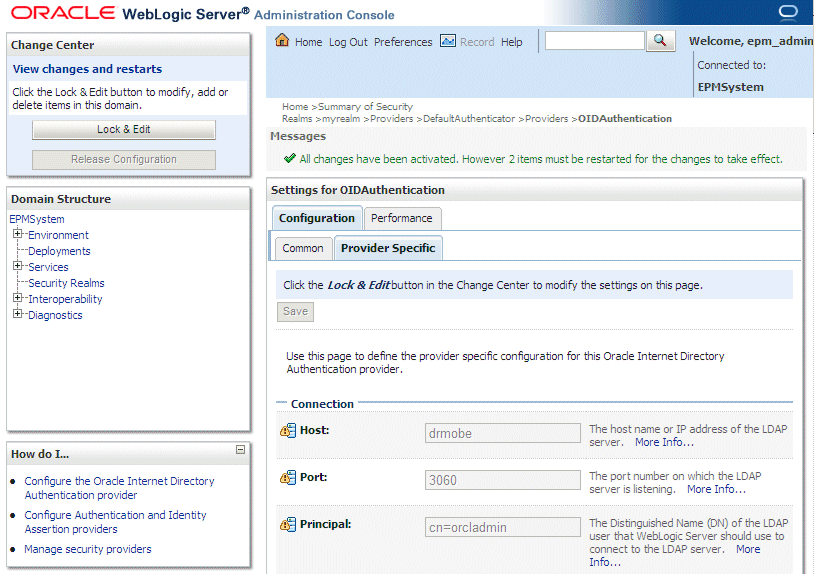
Task: Expand the Services tree node
Action: (18, 266)
